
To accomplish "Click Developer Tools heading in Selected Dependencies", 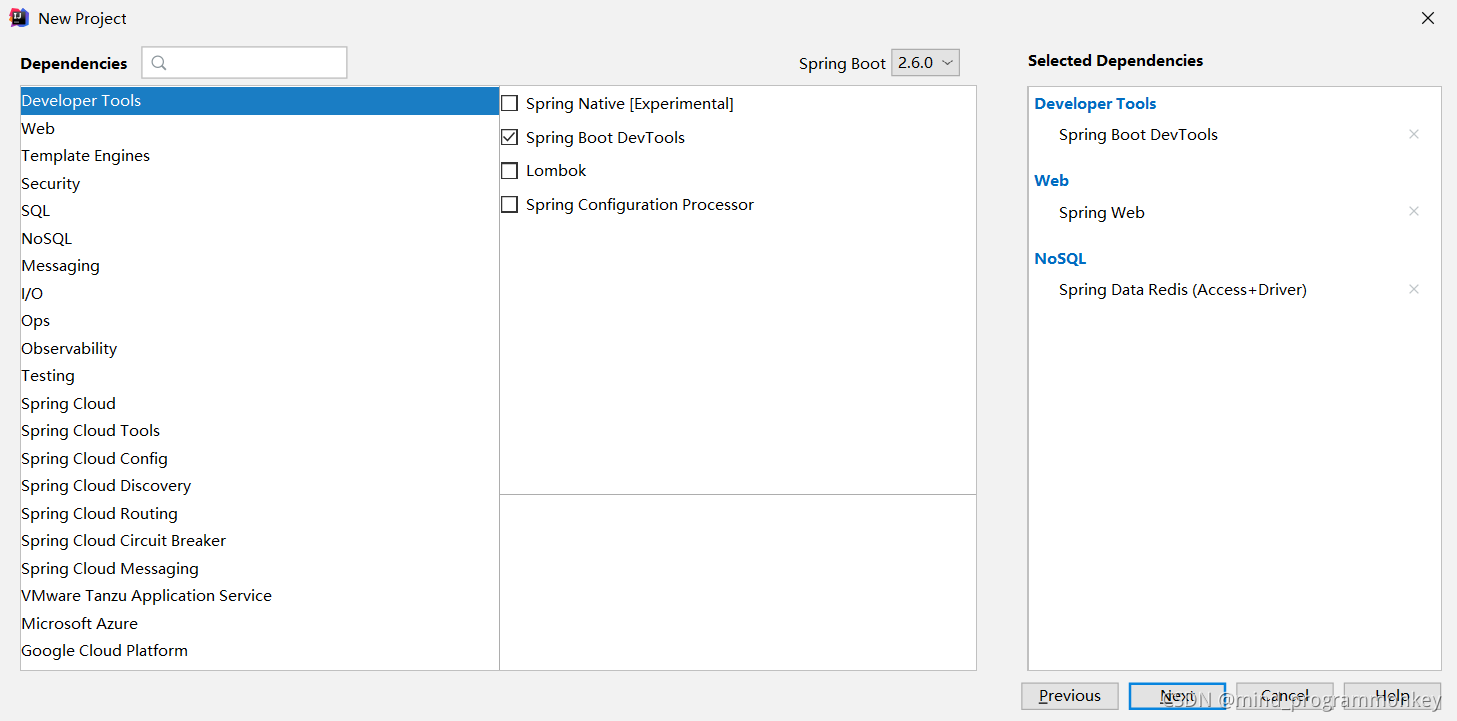I will coord(1095,104).
